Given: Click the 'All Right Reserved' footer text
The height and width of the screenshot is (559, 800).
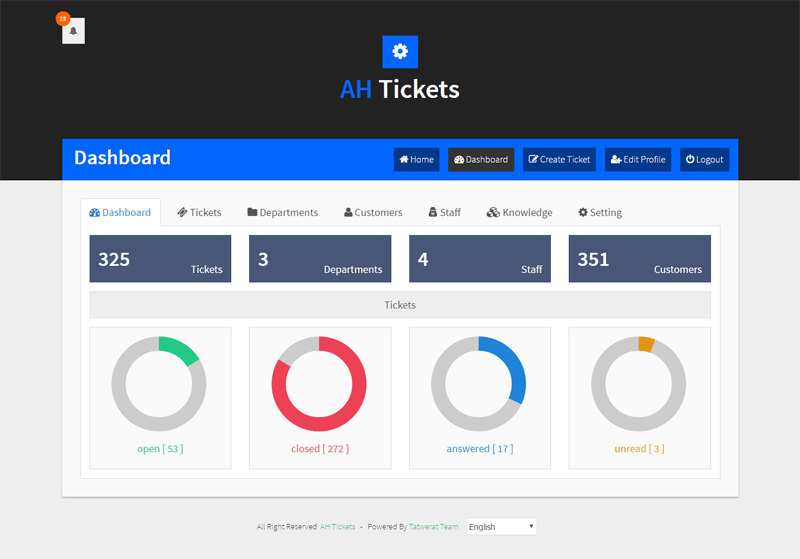Looking at the screenshot, I should tap(287, 527).
